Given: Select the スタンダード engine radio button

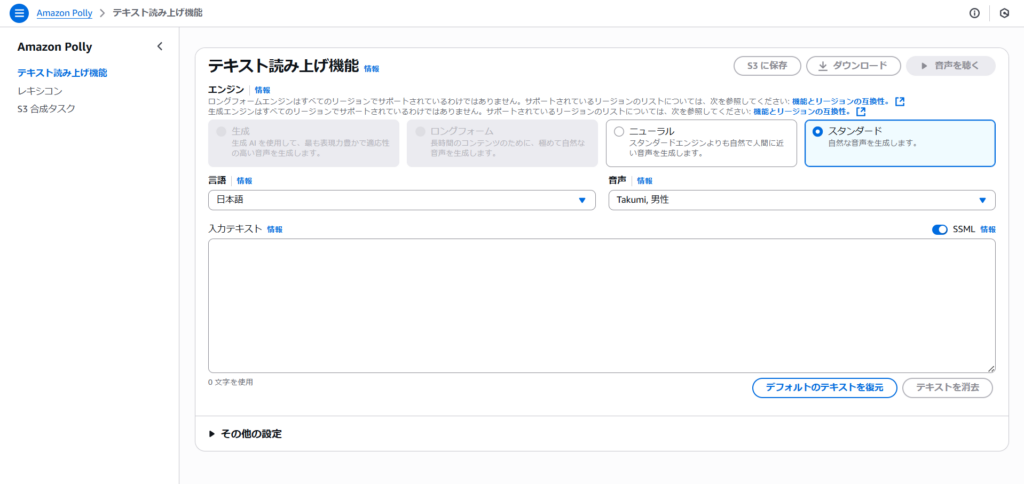Looking at the screenshot, I should tap(818, 131).
